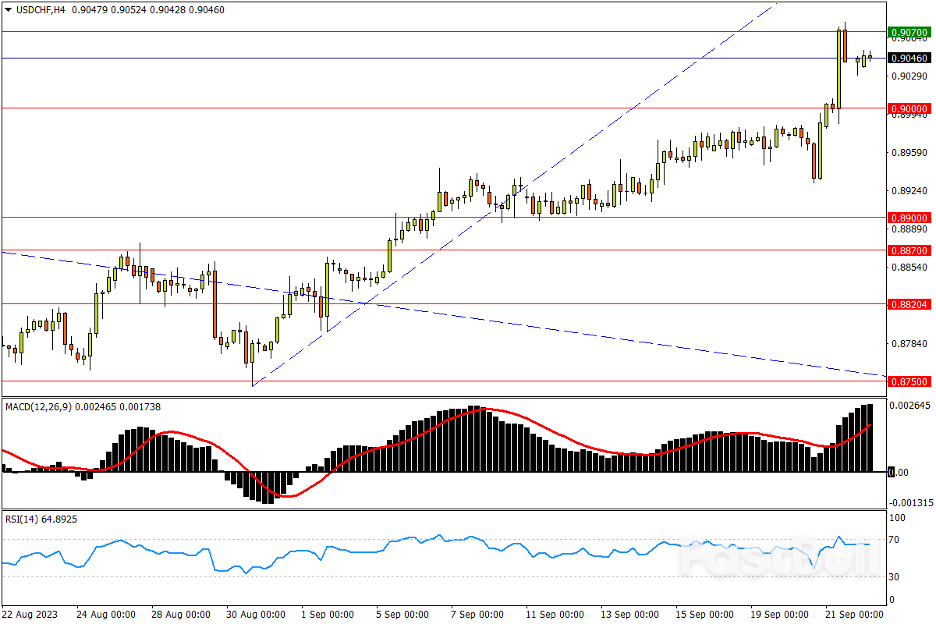Click the MACD 0.002645 scale value
This screenshot has width=936, height=624.
click(910, 406)
